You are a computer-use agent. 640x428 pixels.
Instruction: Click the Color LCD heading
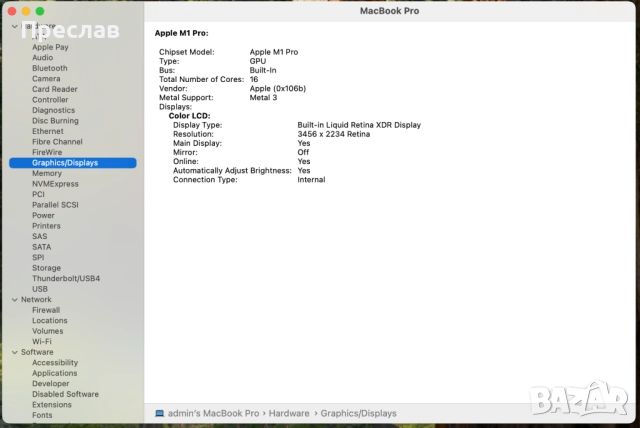(x=189, y=116)
